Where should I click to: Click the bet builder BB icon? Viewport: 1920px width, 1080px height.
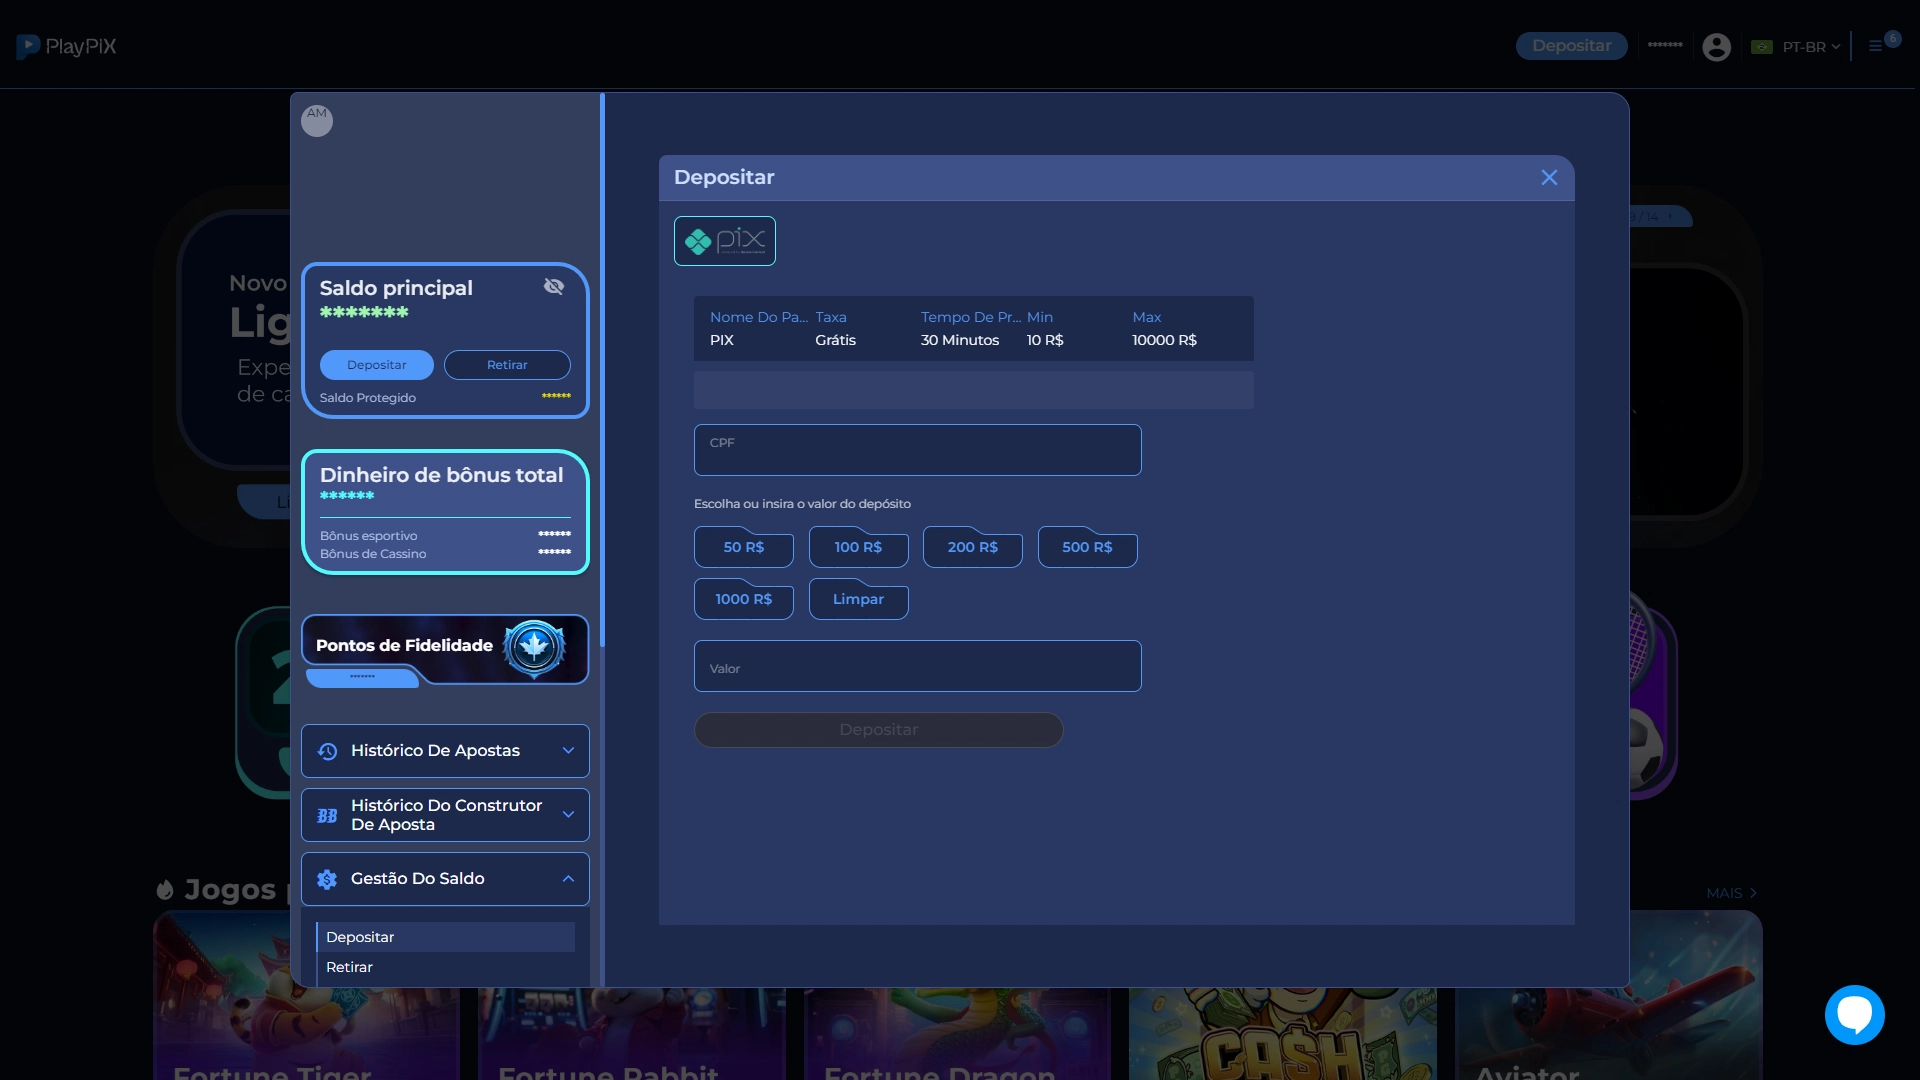click(x=327, y=815)
